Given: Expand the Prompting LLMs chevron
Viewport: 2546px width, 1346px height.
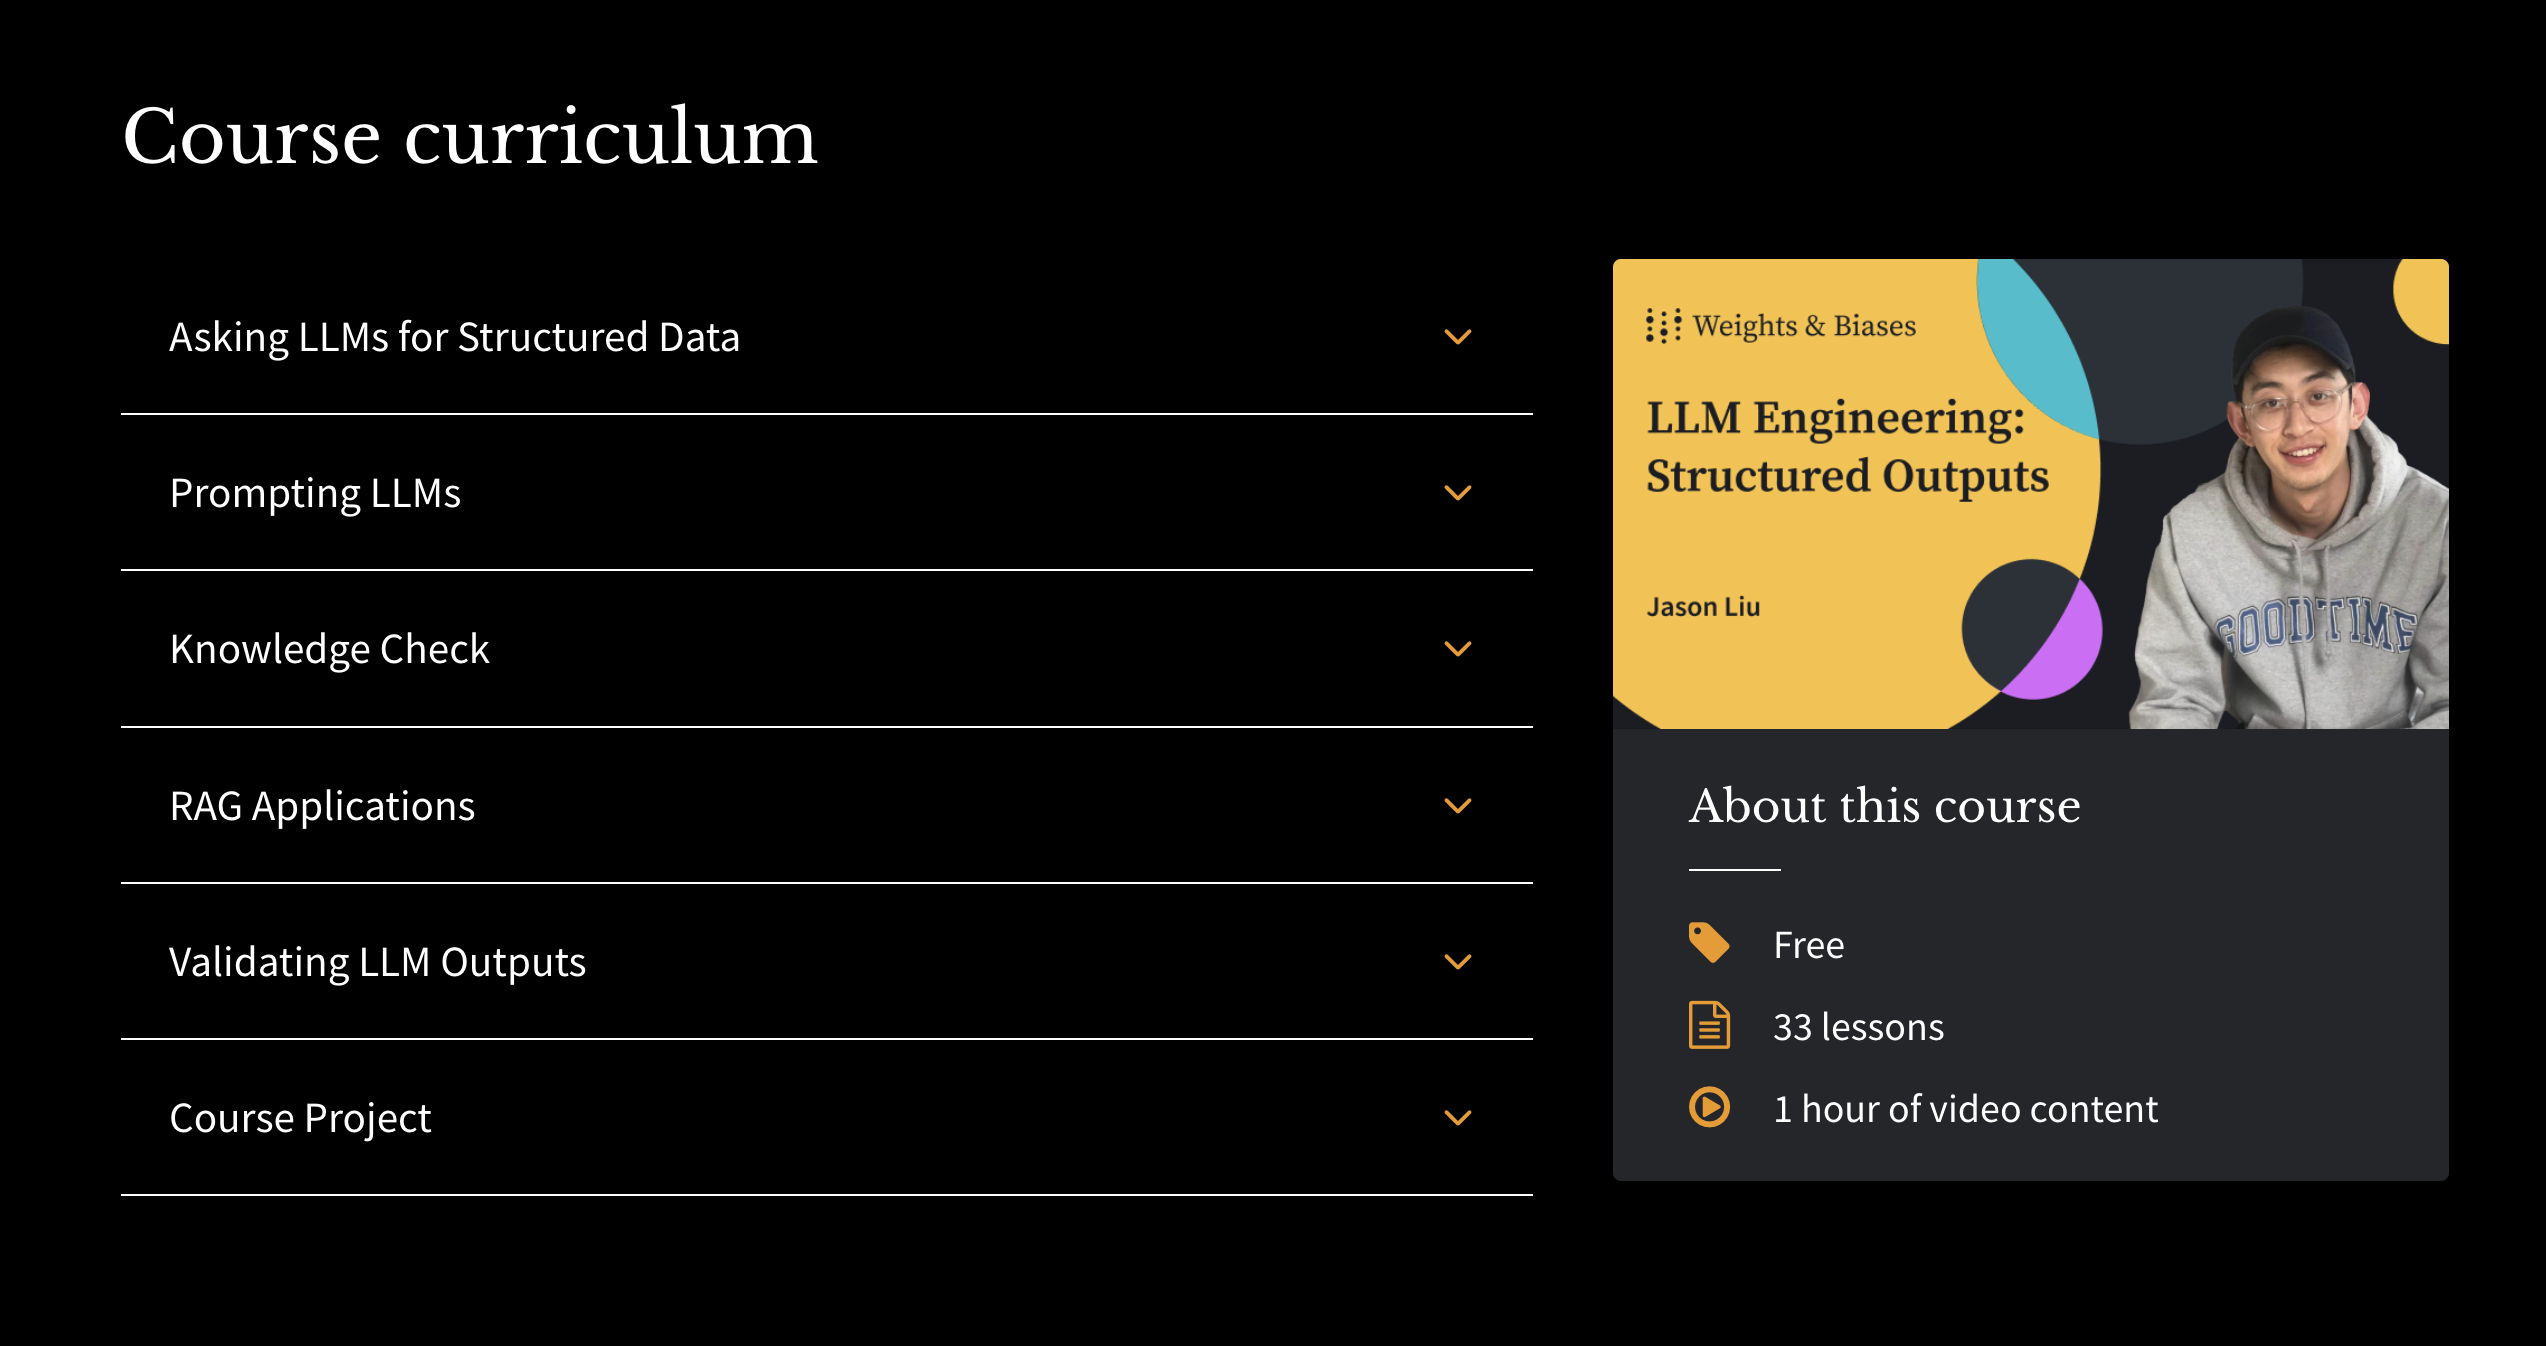Looking at the screenshot, I should coord(1457,493).
